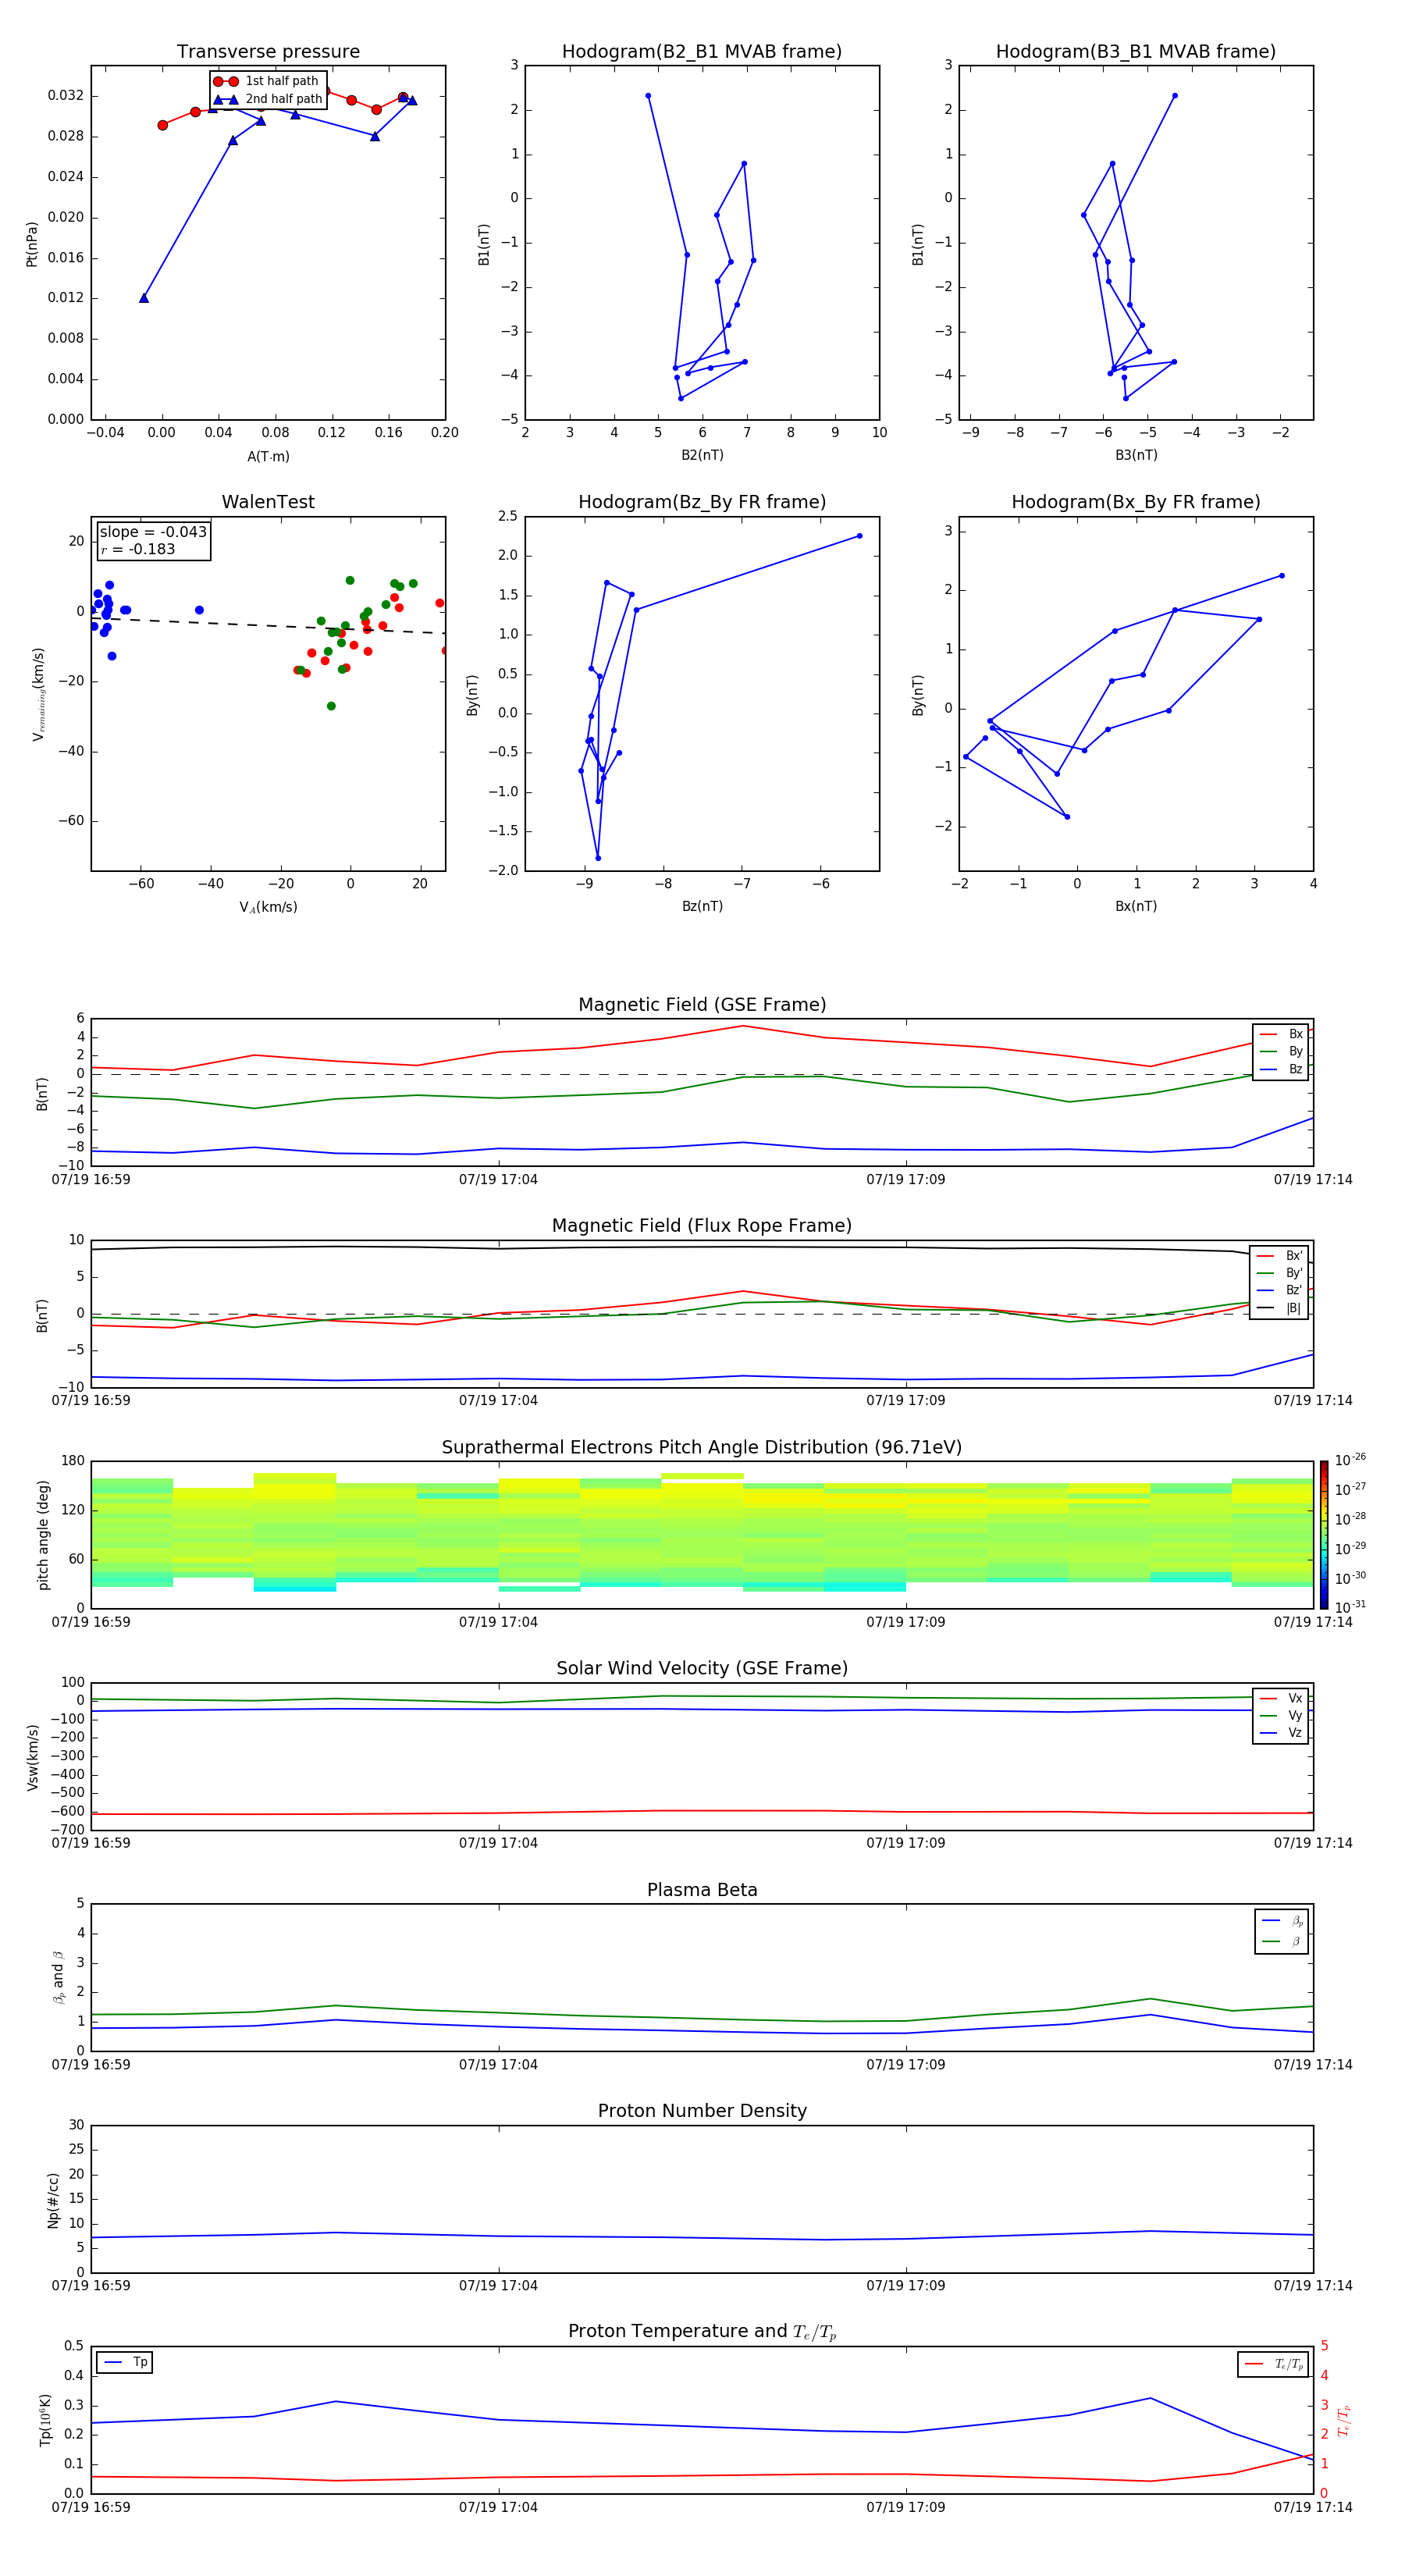Click the 'pitch angle (deg)' axis label

coord(43,1535)
